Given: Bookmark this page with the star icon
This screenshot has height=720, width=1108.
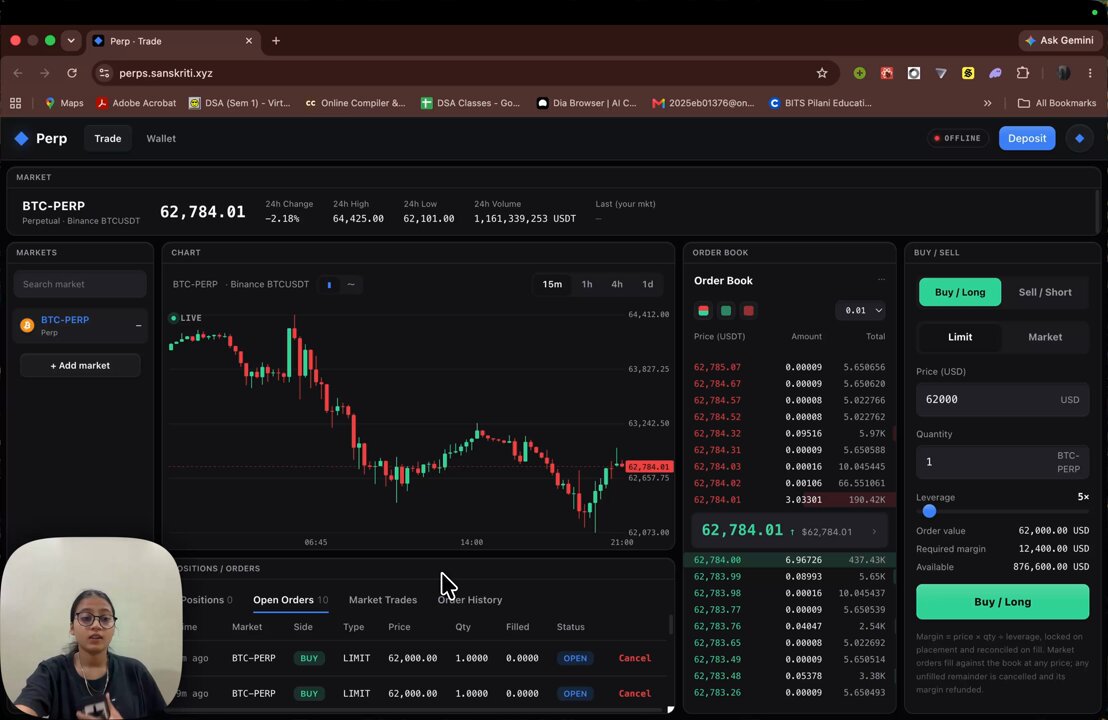Looking at the screenshot, I should point(822,73).
